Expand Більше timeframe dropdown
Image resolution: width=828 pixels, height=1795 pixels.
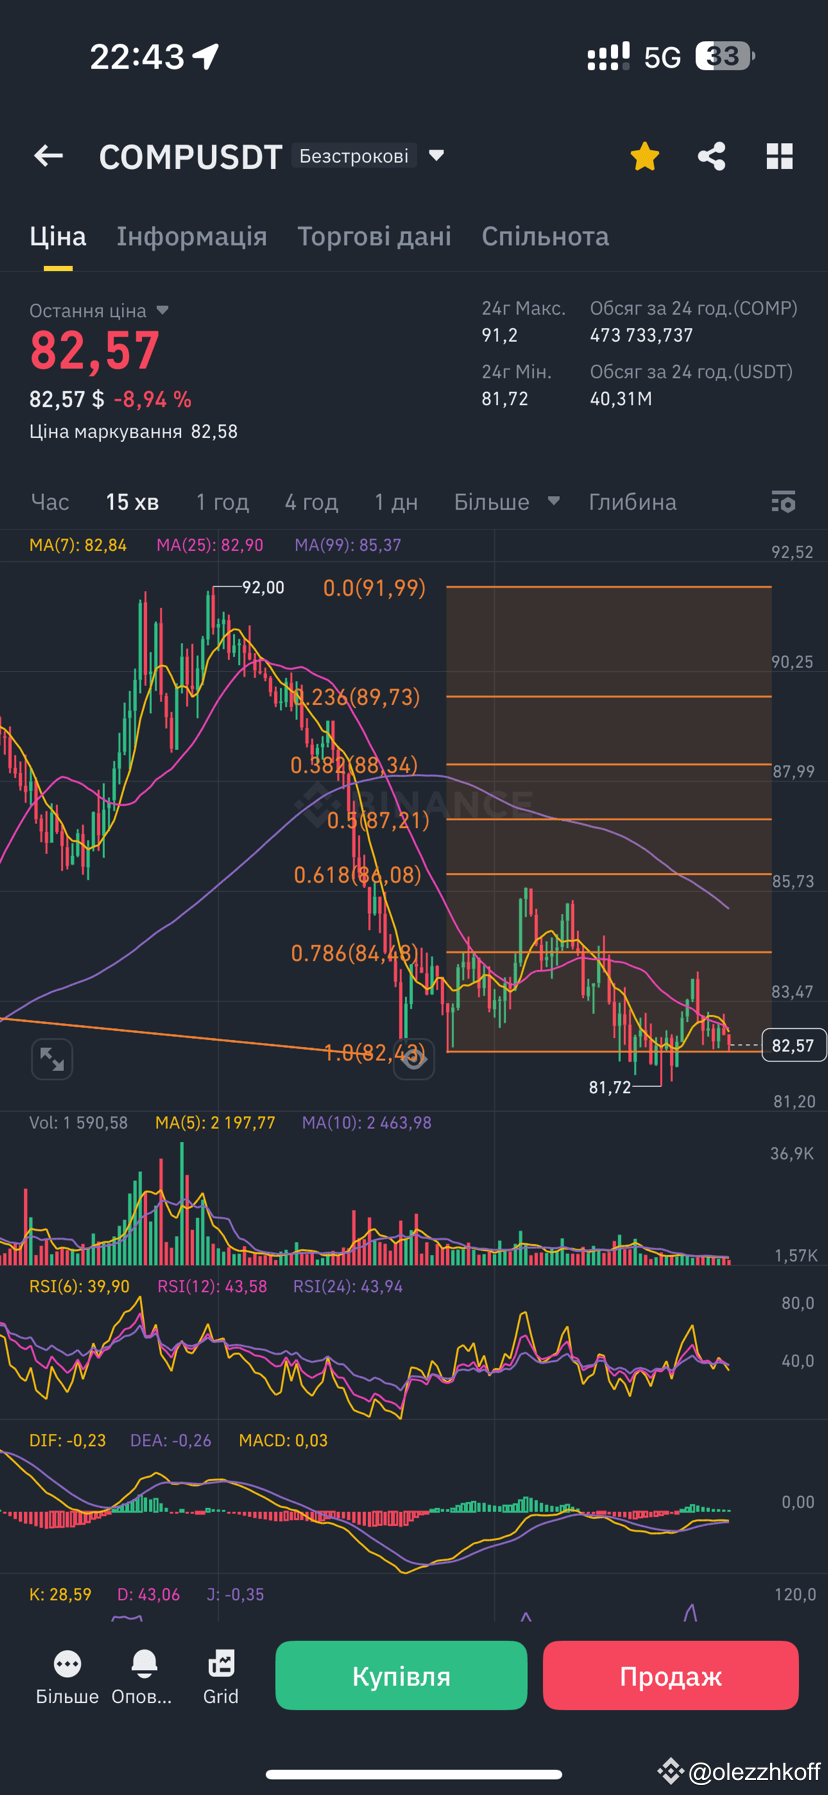tap(554, 501)
